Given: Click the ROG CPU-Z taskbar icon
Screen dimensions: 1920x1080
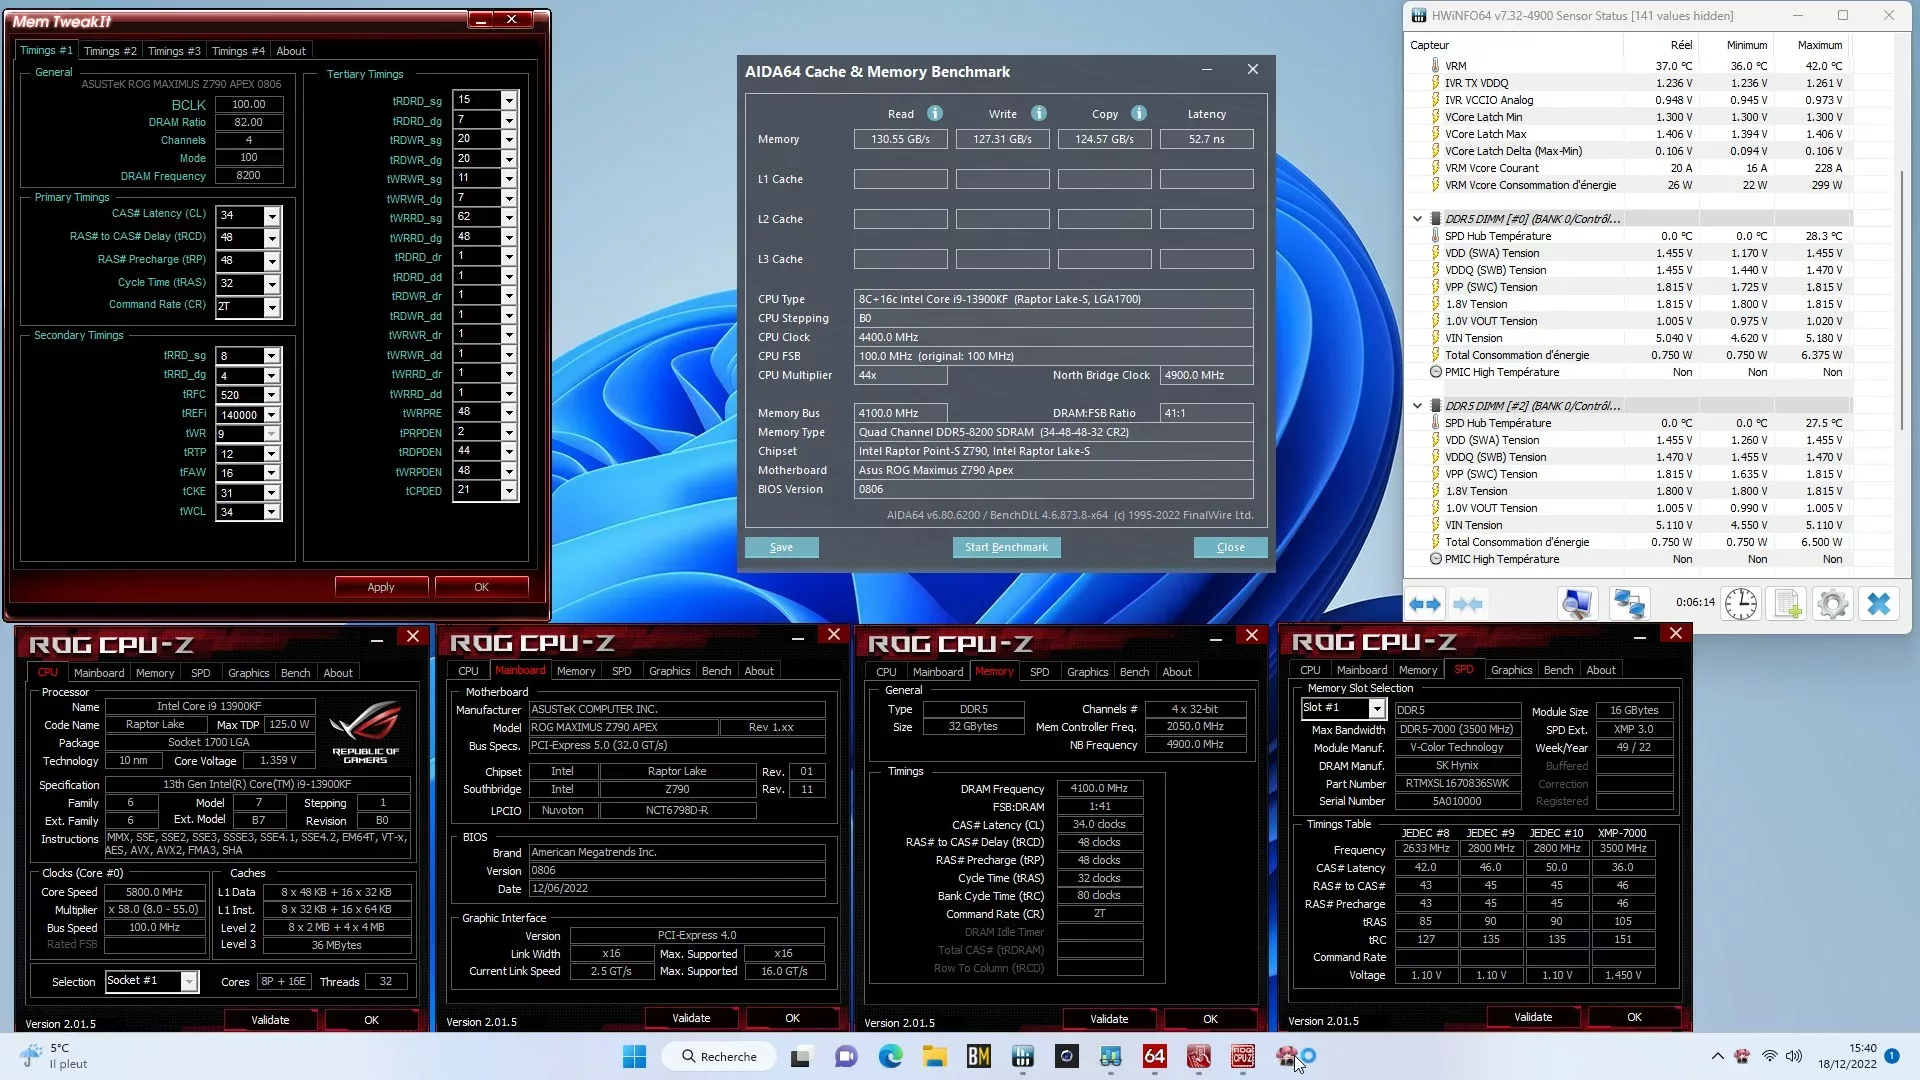Looking at the screenshot, I should (x=1242, y=1056).
